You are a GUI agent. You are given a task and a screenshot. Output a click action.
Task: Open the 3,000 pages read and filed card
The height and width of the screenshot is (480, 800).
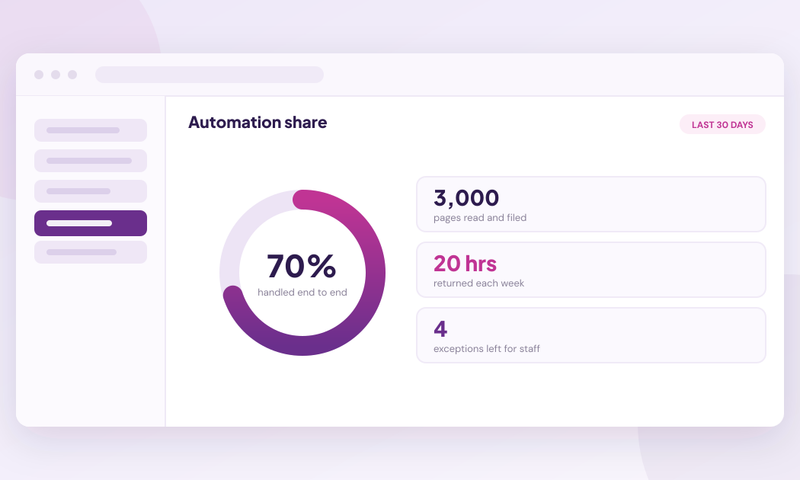(591, 204)
